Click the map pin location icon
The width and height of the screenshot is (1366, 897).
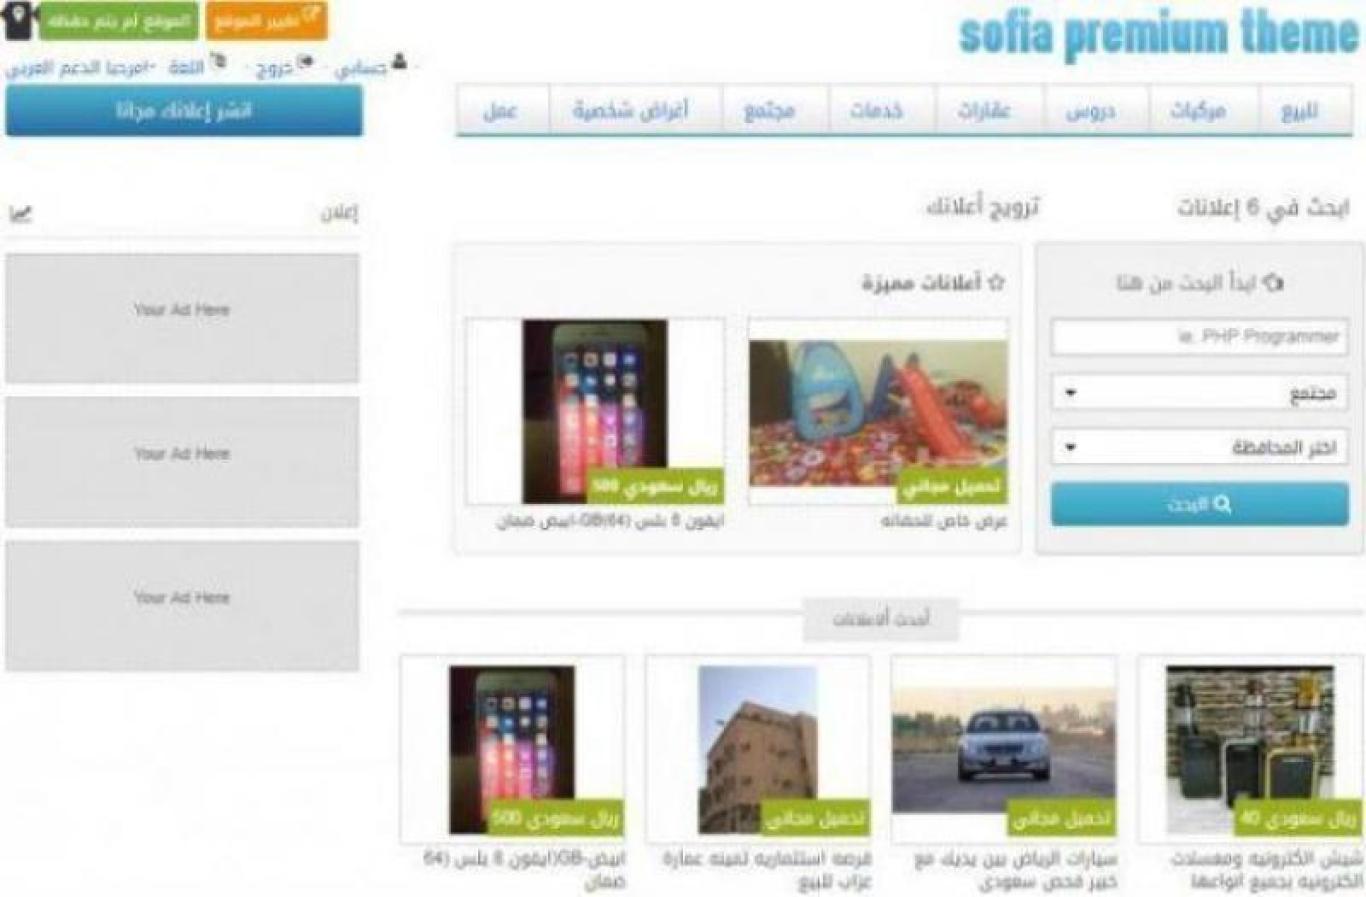pyautogui.click(x=18, y=20)
